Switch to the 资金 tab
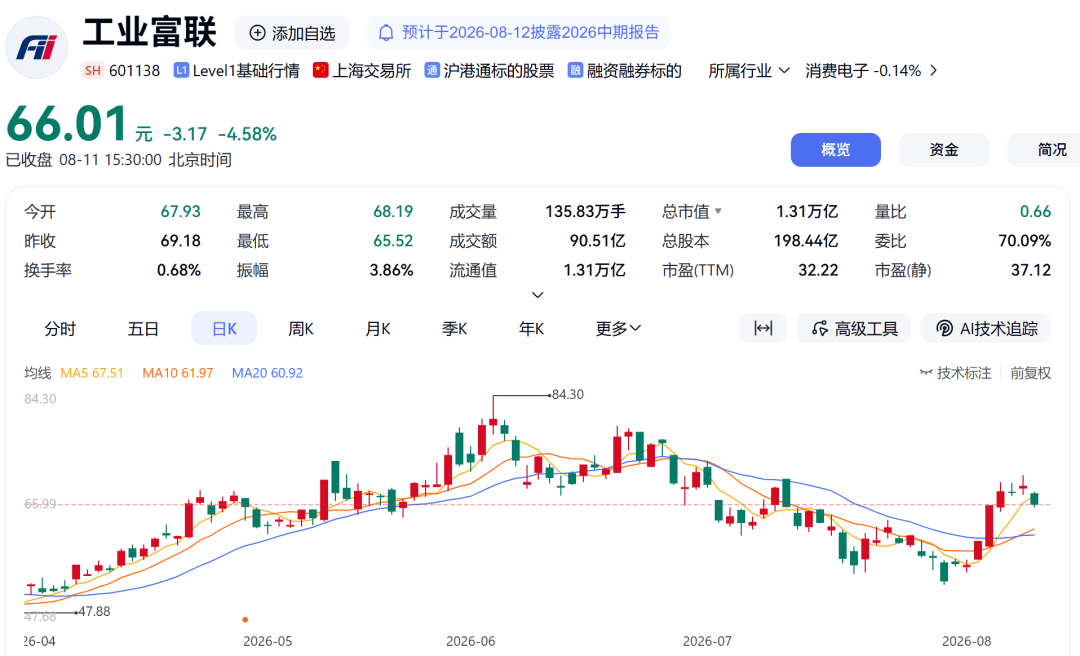 pyautogui.click(x=944, y=150)
